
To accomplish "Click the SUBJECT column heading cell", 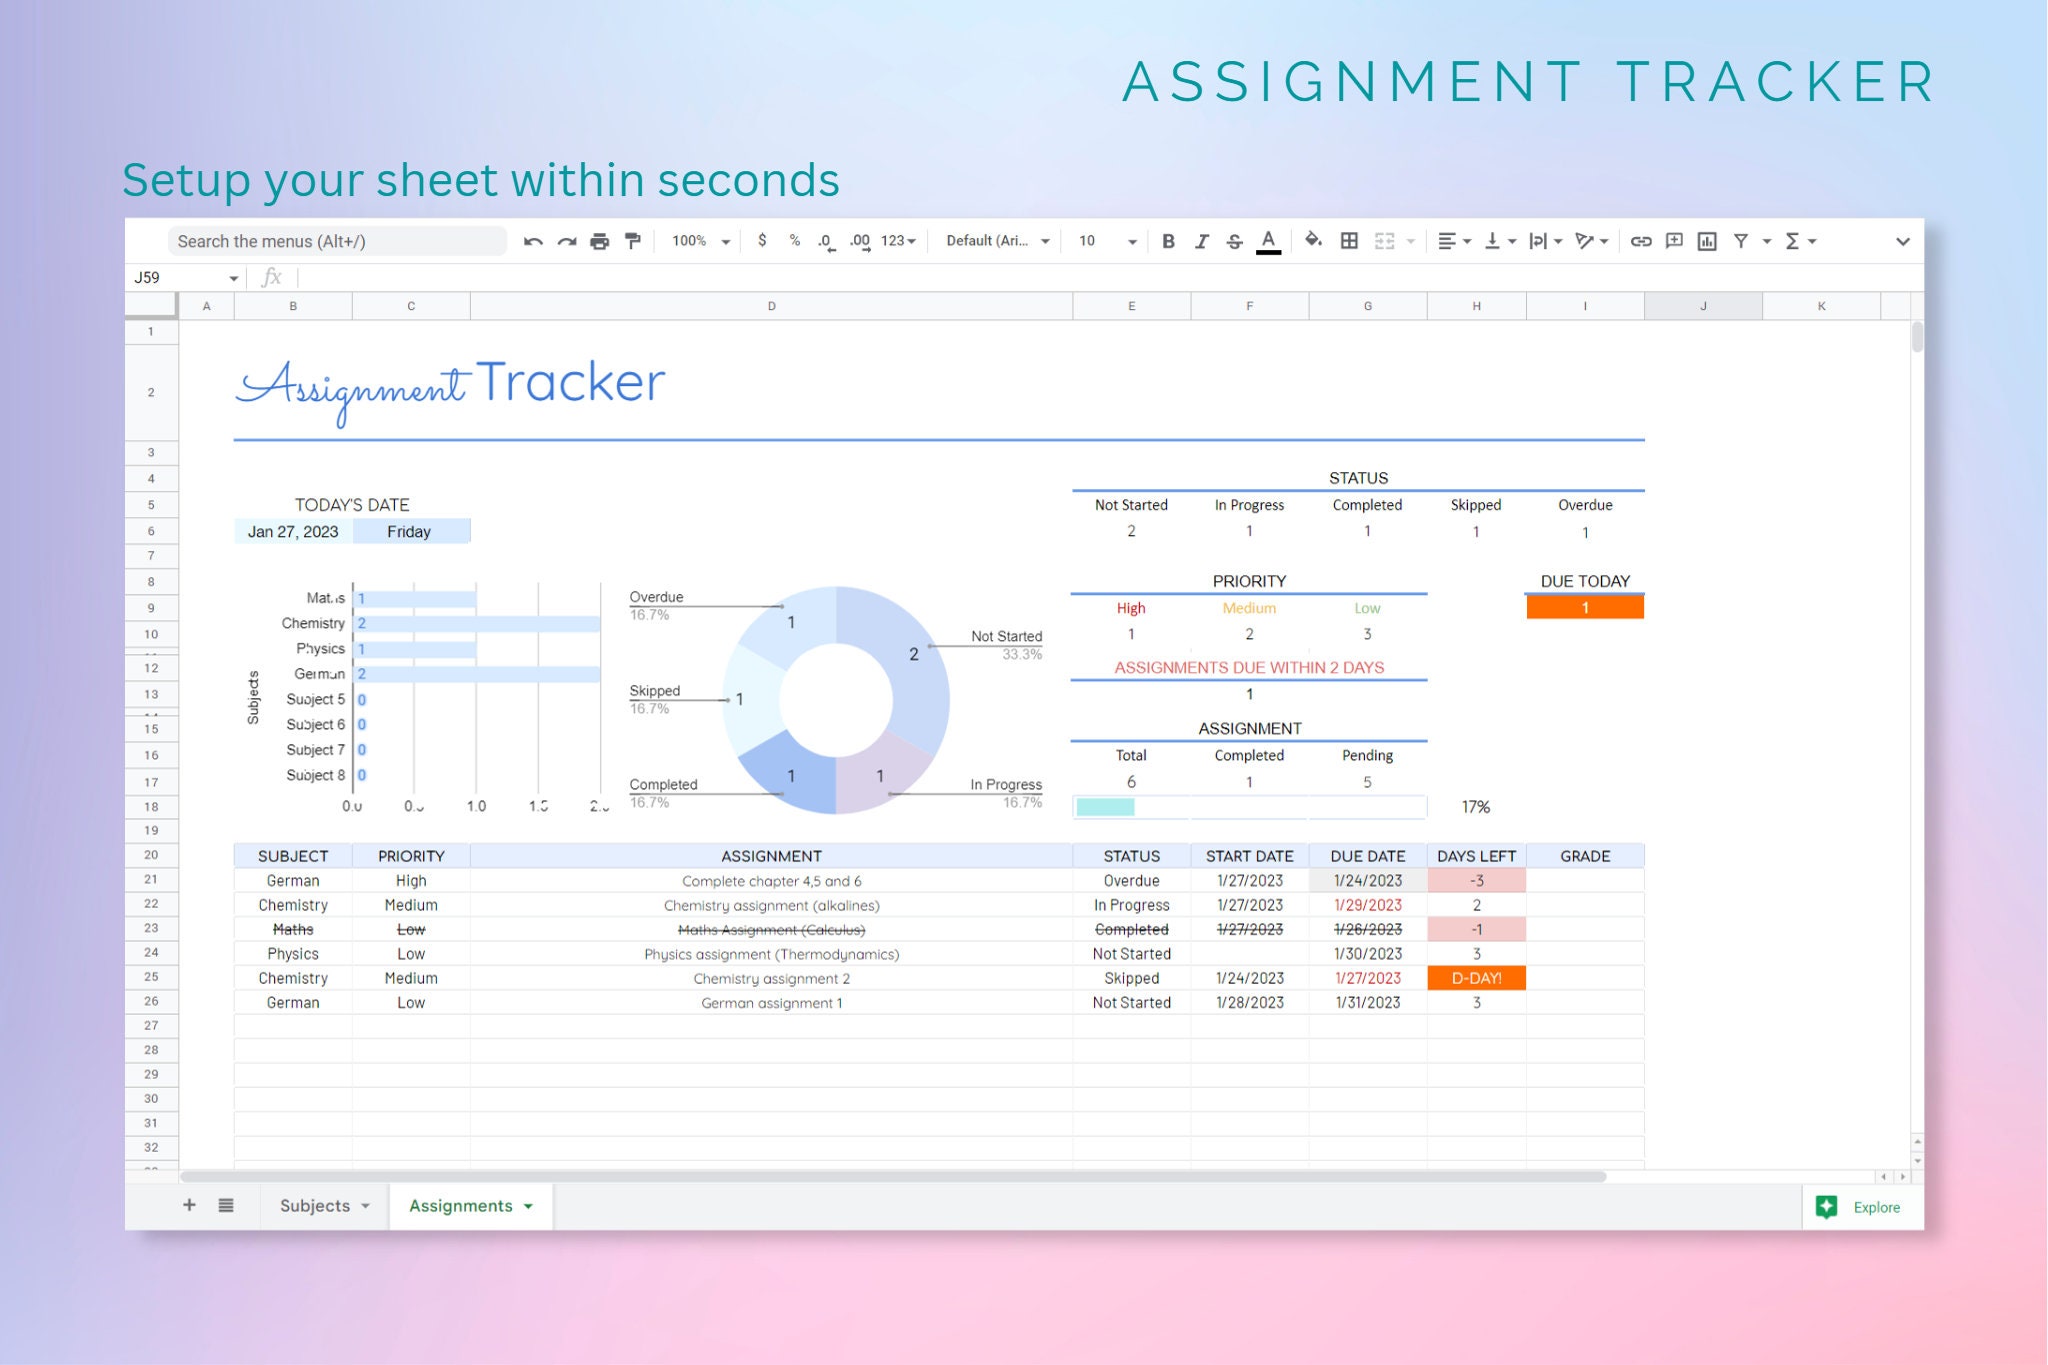I will point(293,856).
